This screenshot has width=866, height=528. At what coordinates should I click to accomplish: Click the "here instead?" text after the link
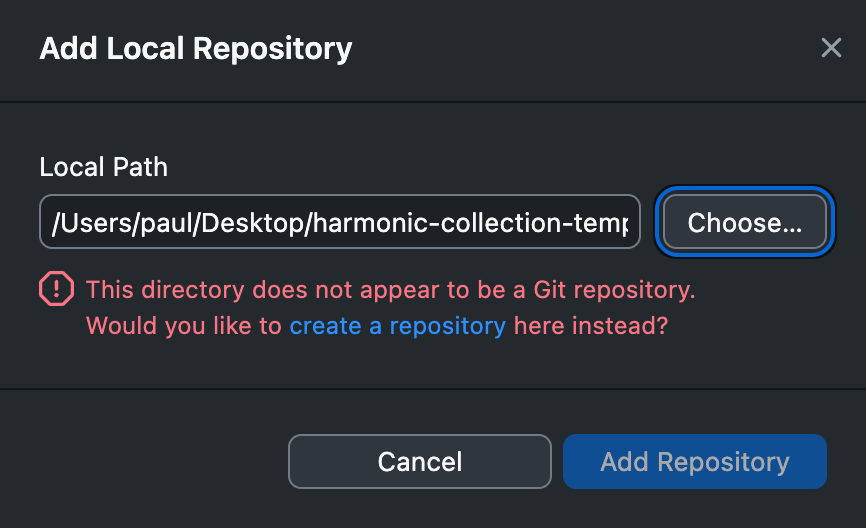[590, 326]
